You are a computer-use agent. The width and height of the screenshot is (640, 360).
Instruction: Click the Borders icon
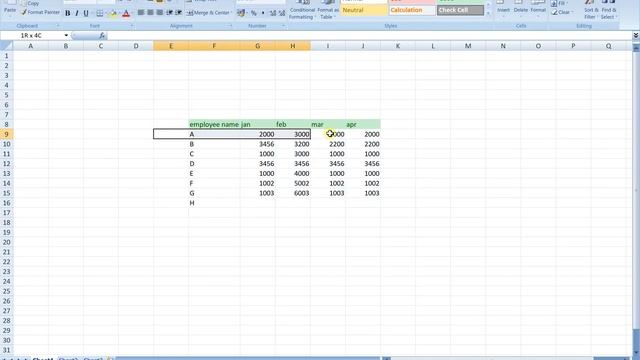(x=100, y=13)
